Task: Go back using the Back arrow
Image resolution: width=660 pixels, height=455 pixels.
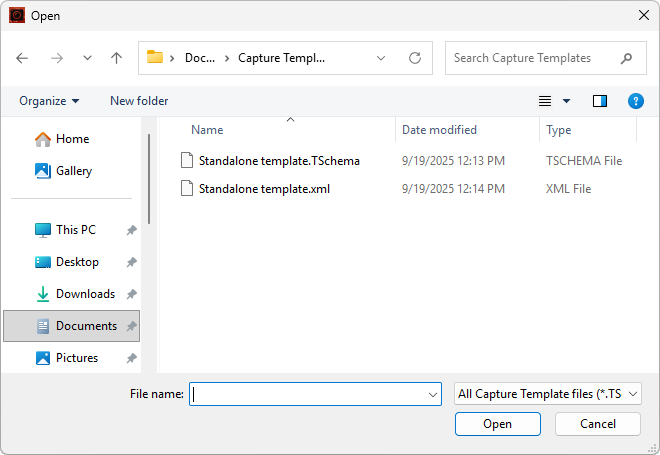Action: pos(22,58)
